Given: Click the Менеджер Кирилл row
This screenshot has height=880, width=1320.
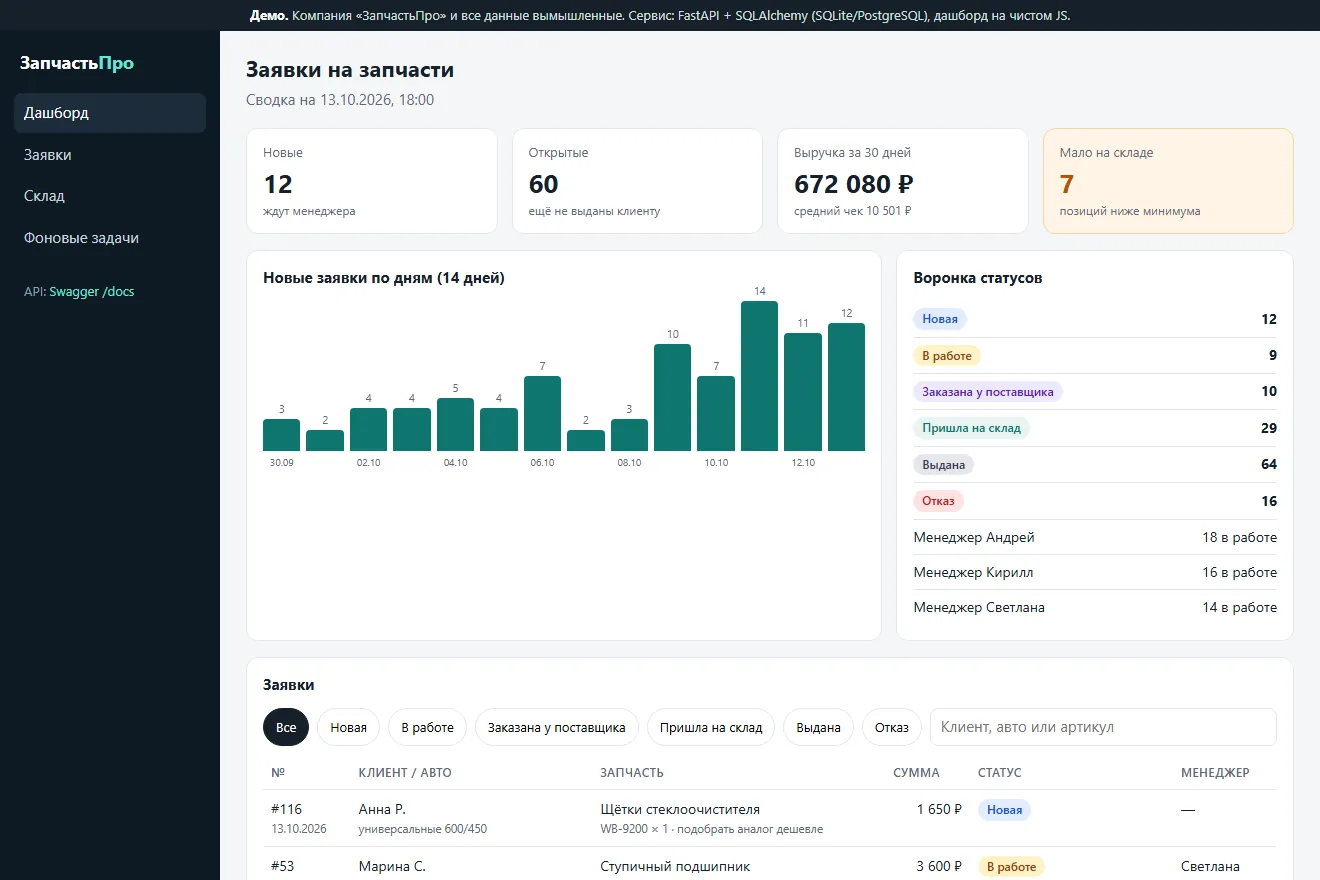Looking at the screenshot, I should click(x=1095, y=572).
